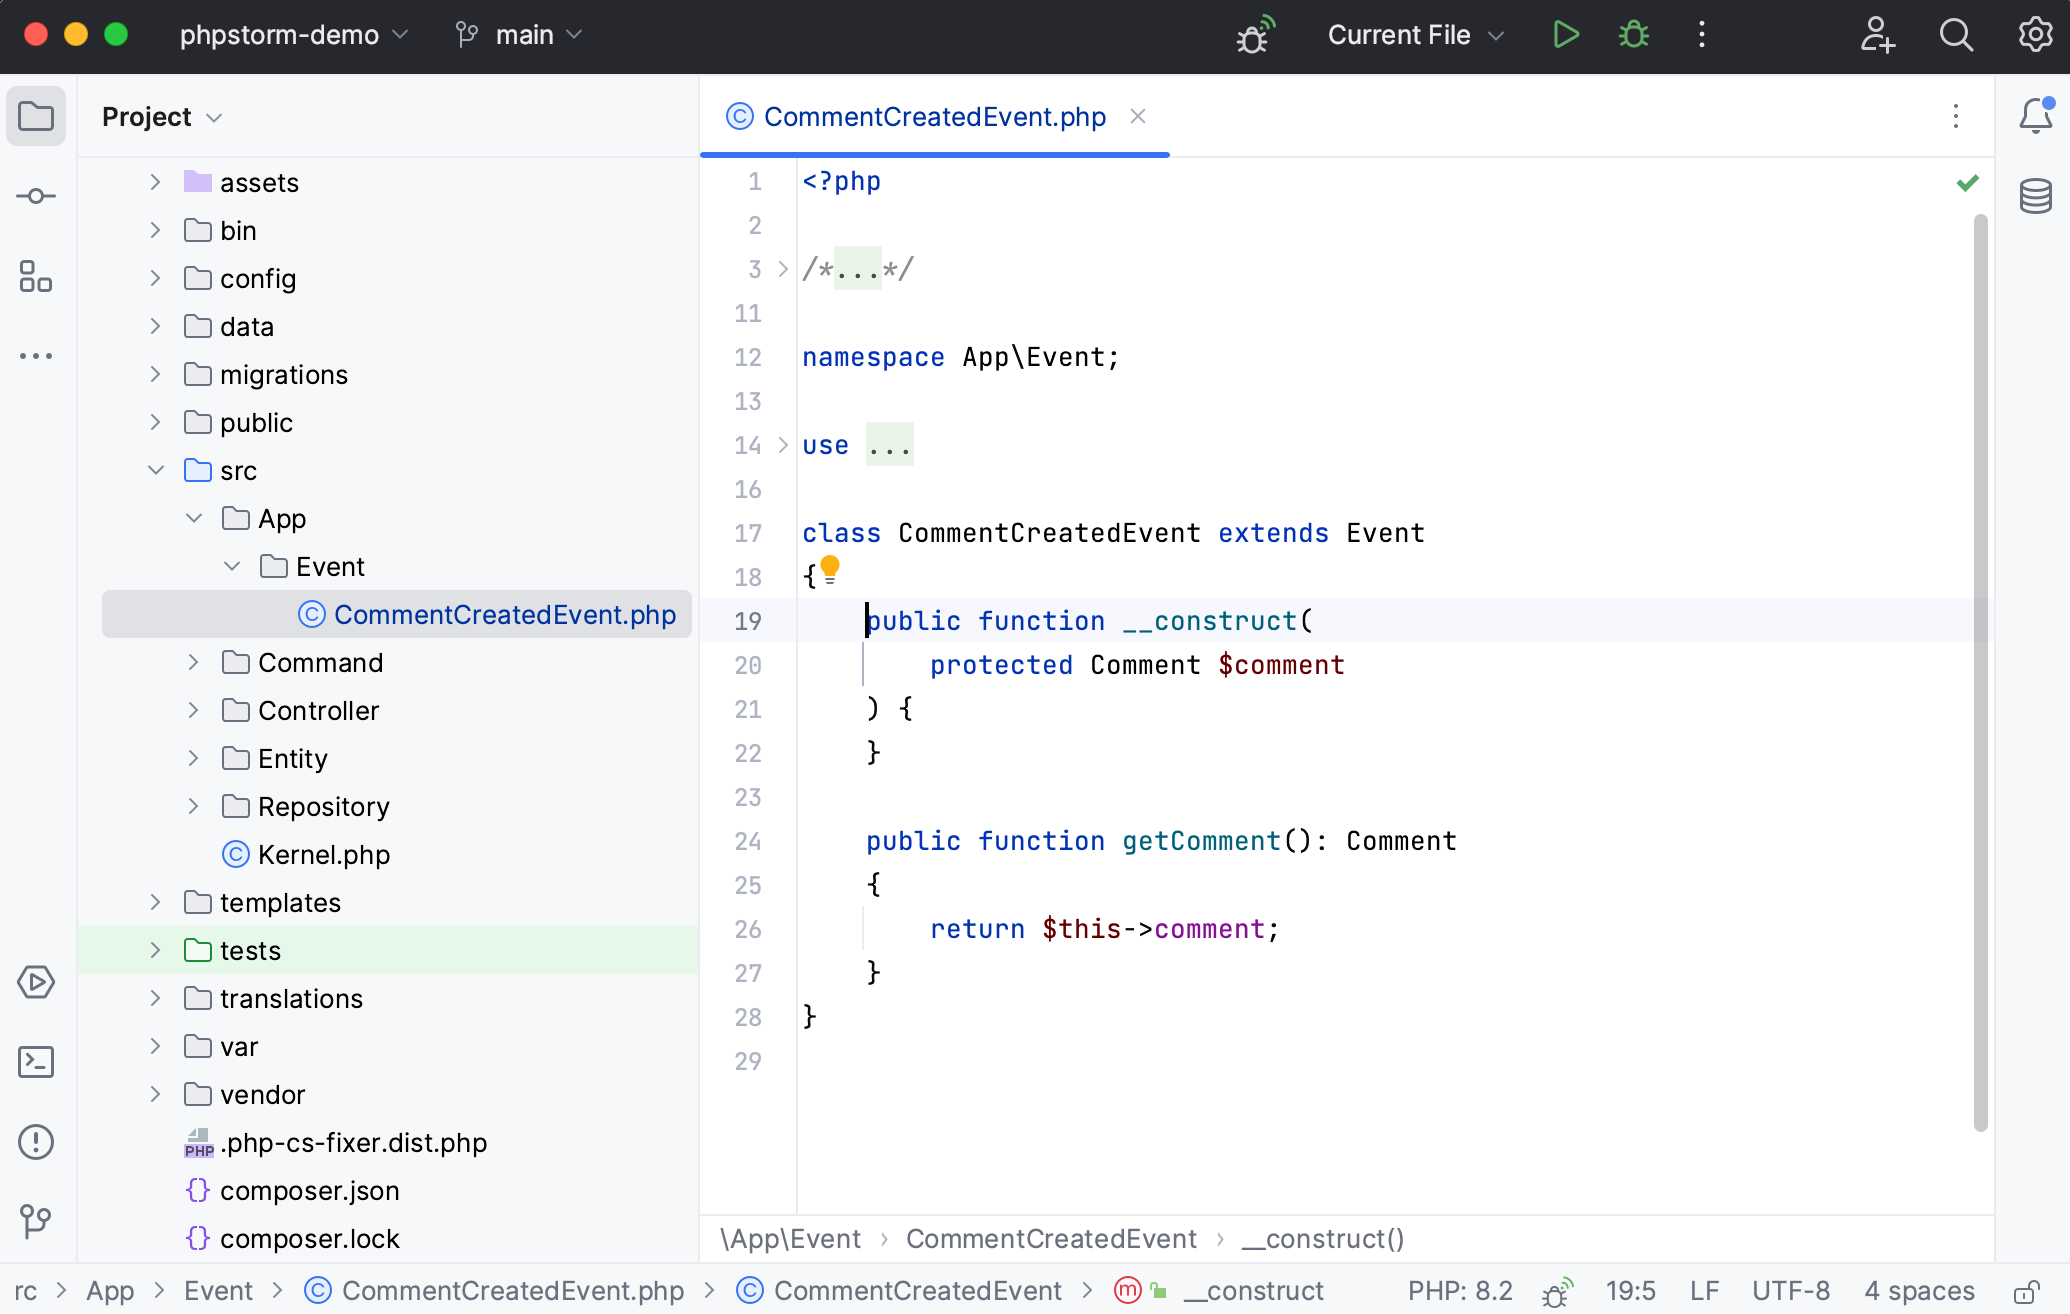Select the vendor folder
The width and height of the screenshot is (2070, 1314).
pos(262,1094)
